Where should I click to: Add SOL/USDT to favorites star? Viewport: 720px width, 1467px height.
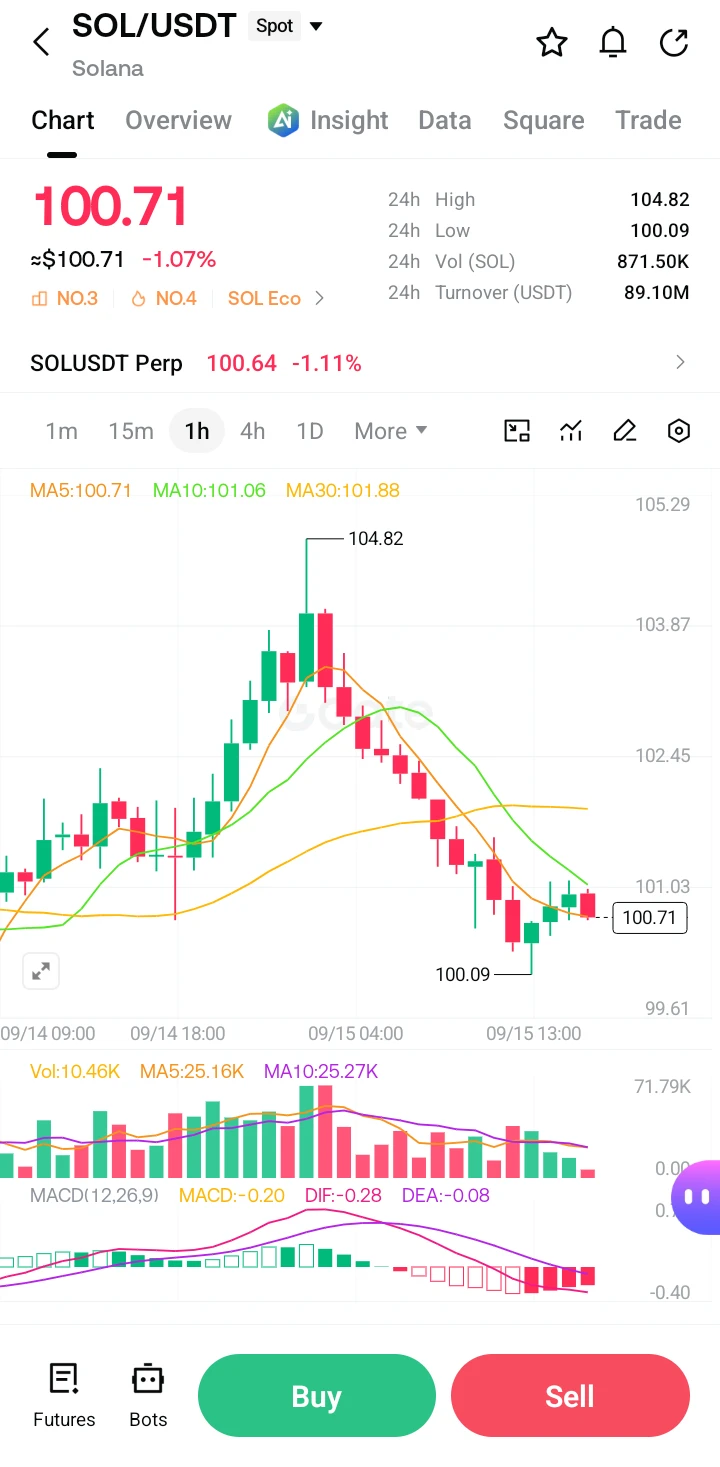point(552,42)
